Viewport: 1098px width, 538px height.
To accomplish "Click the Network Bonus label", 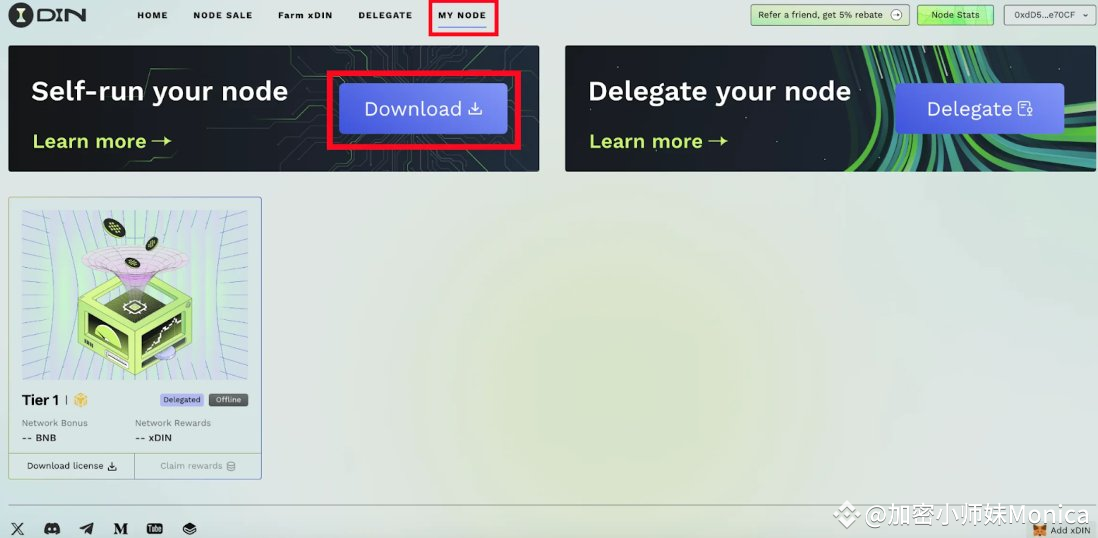I will (x=55, y=423).
